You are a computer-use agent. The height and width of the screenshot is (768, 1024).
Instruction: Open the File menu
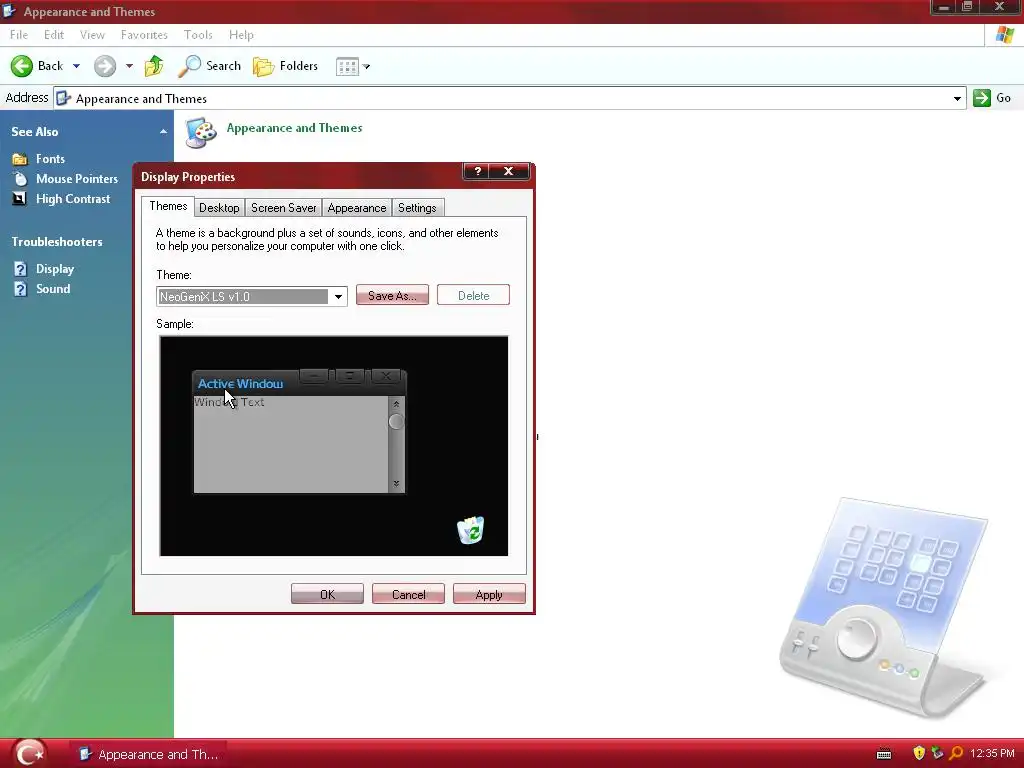point(19,35)
